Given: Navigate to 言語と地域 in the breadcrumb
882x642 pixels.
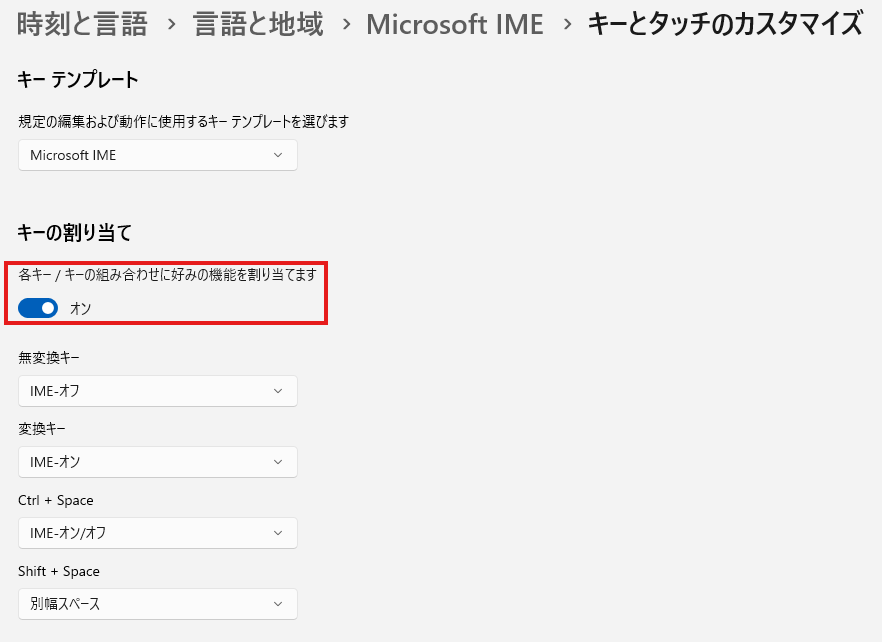Looking at the screenshot, I should pos(258,25).
